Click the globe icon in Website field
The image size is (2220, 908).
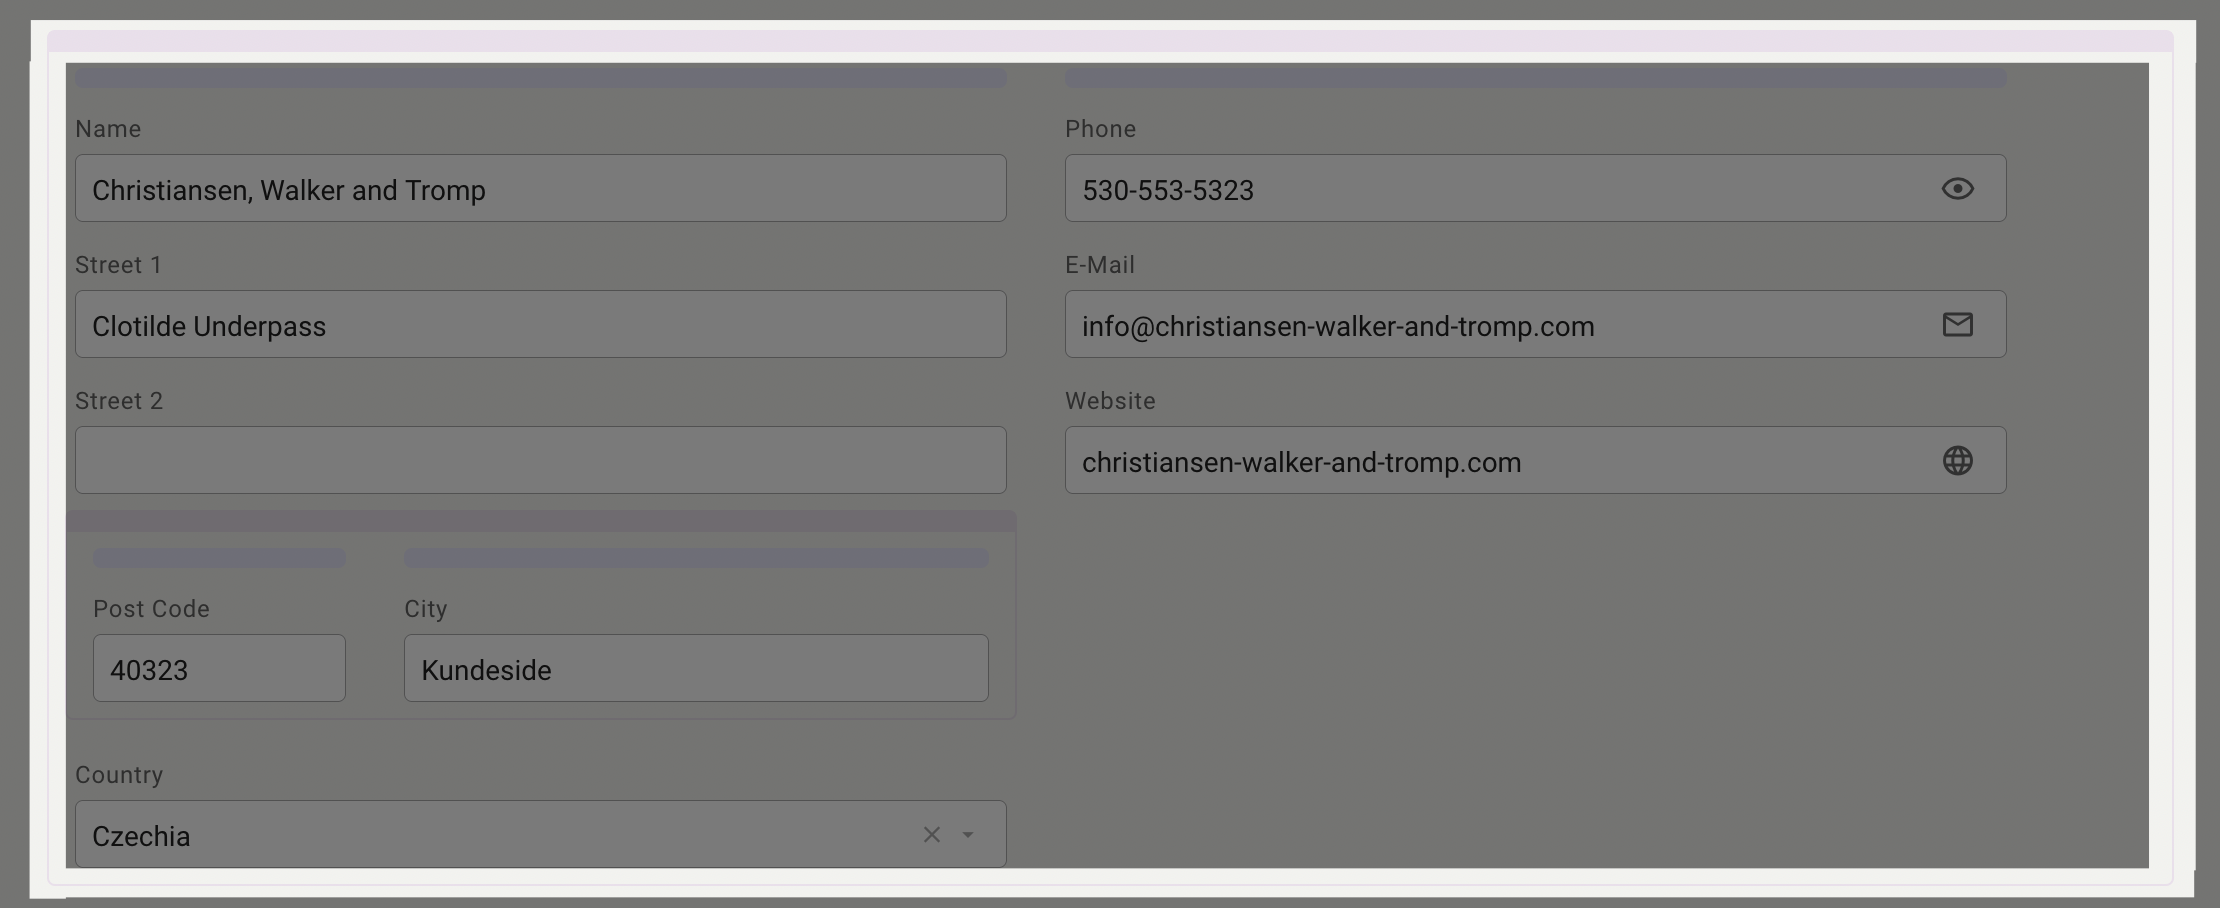point(1957,461)
